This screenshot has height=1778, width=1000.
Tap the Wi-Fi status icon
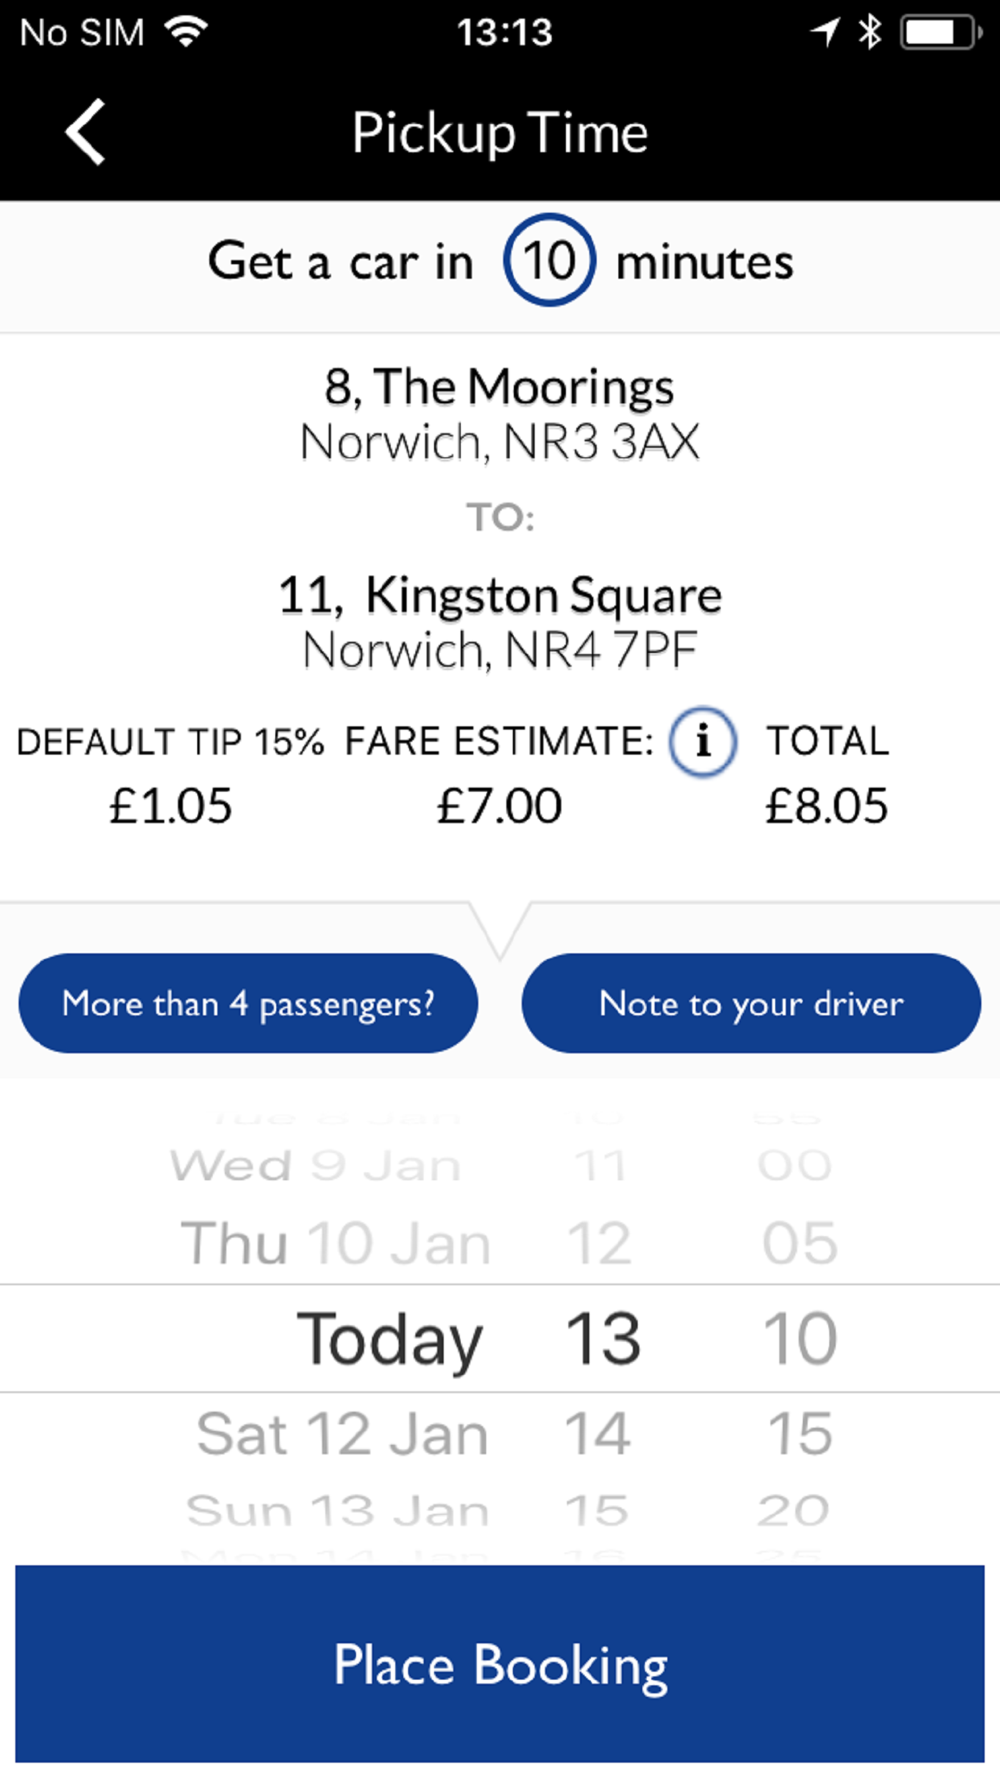tap(187, 32)
